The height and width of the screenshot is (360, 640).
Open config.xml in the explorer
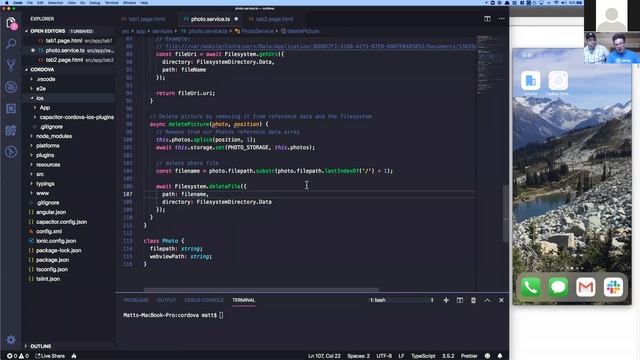tap(49, 231)
